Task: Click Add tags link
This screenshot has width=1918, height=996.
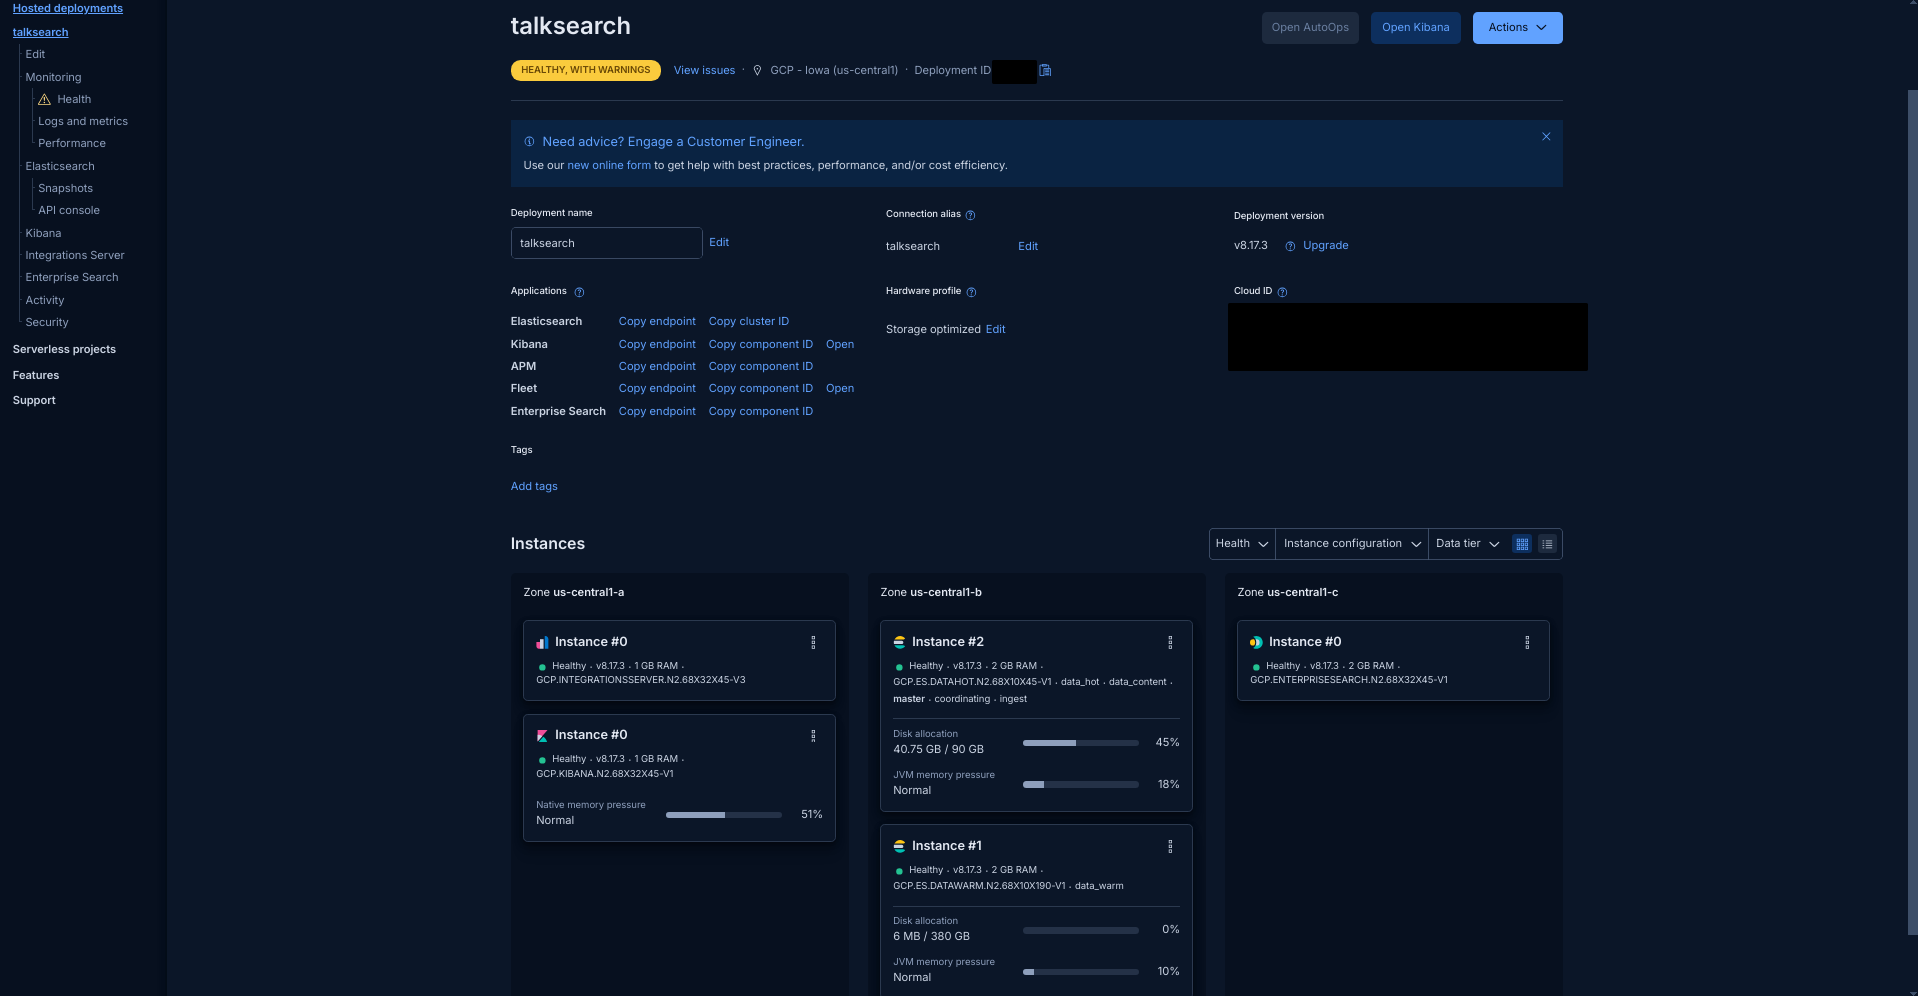Action: click(x=534, y=487)
